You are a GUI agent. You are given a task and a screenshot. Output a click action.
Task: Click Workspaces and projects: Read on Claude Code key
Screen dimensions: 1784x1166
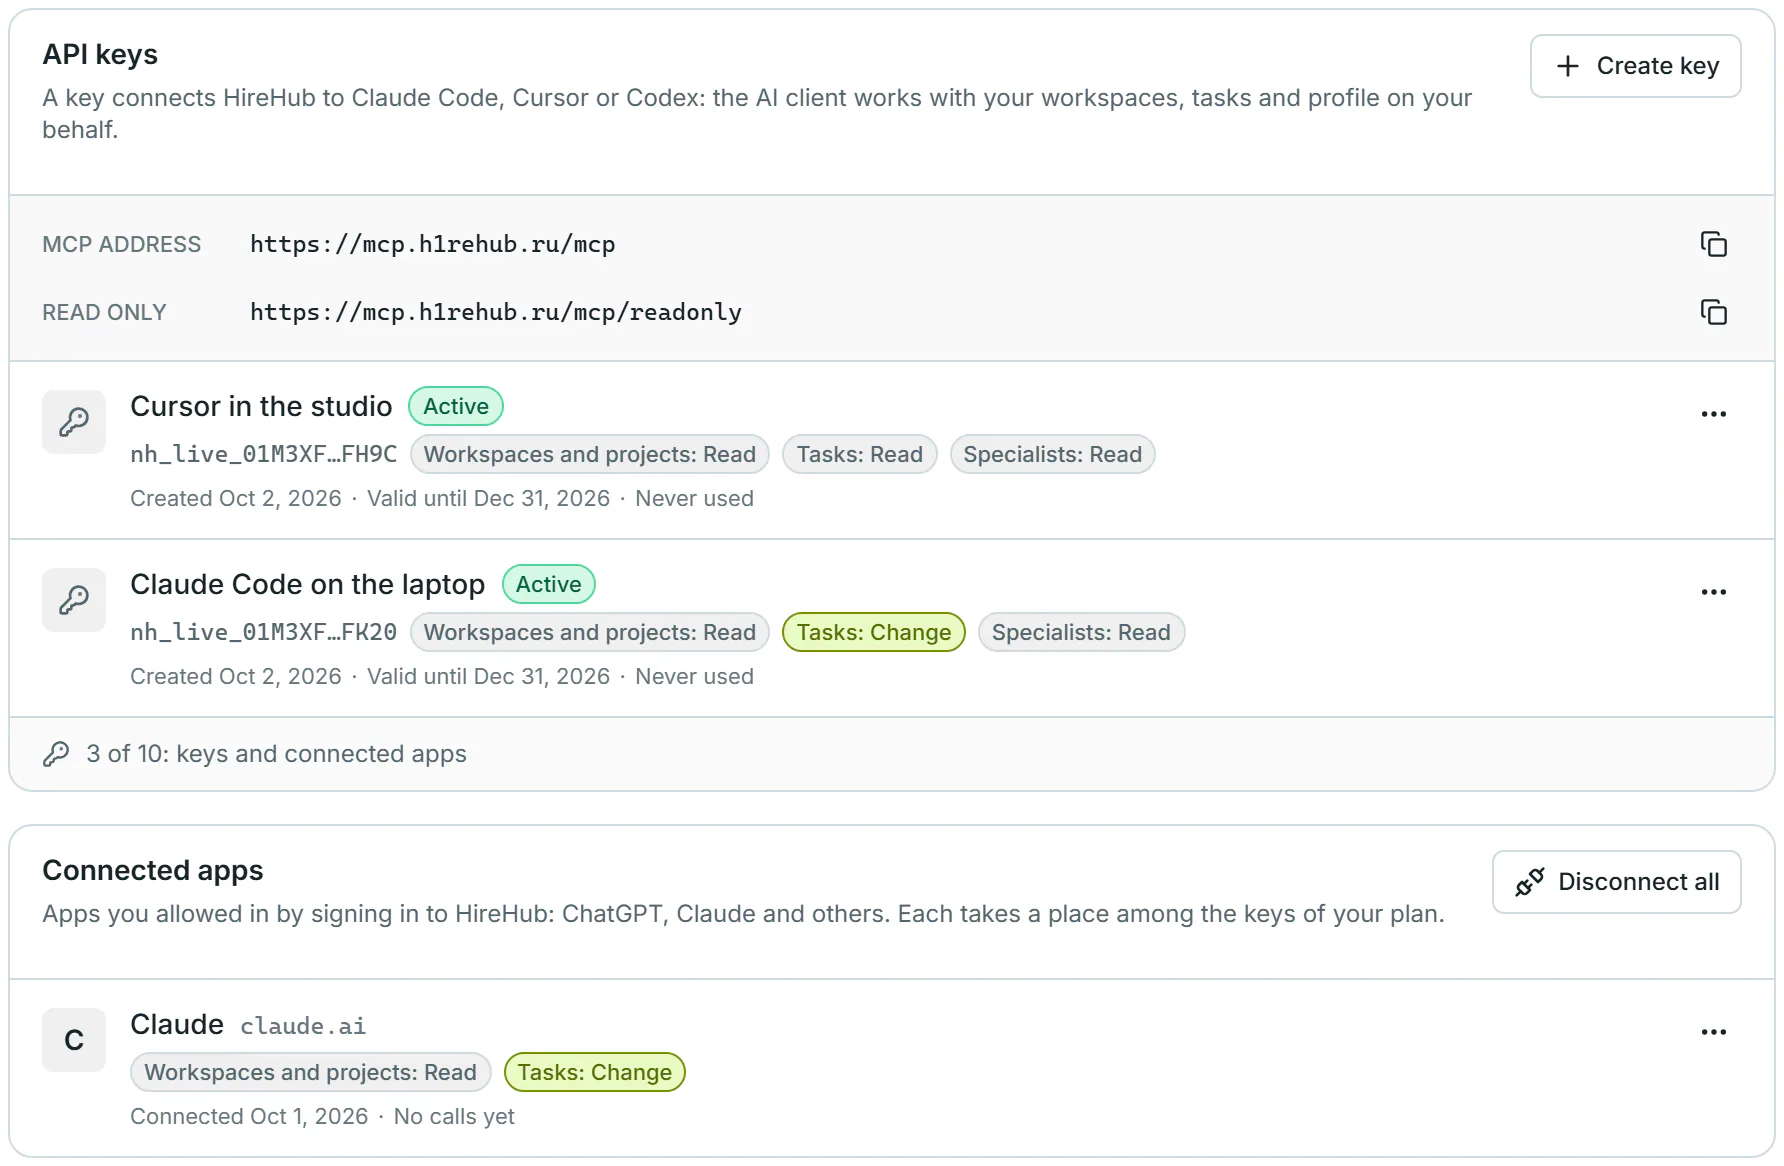pyautogui.click(x=589, y=632)
